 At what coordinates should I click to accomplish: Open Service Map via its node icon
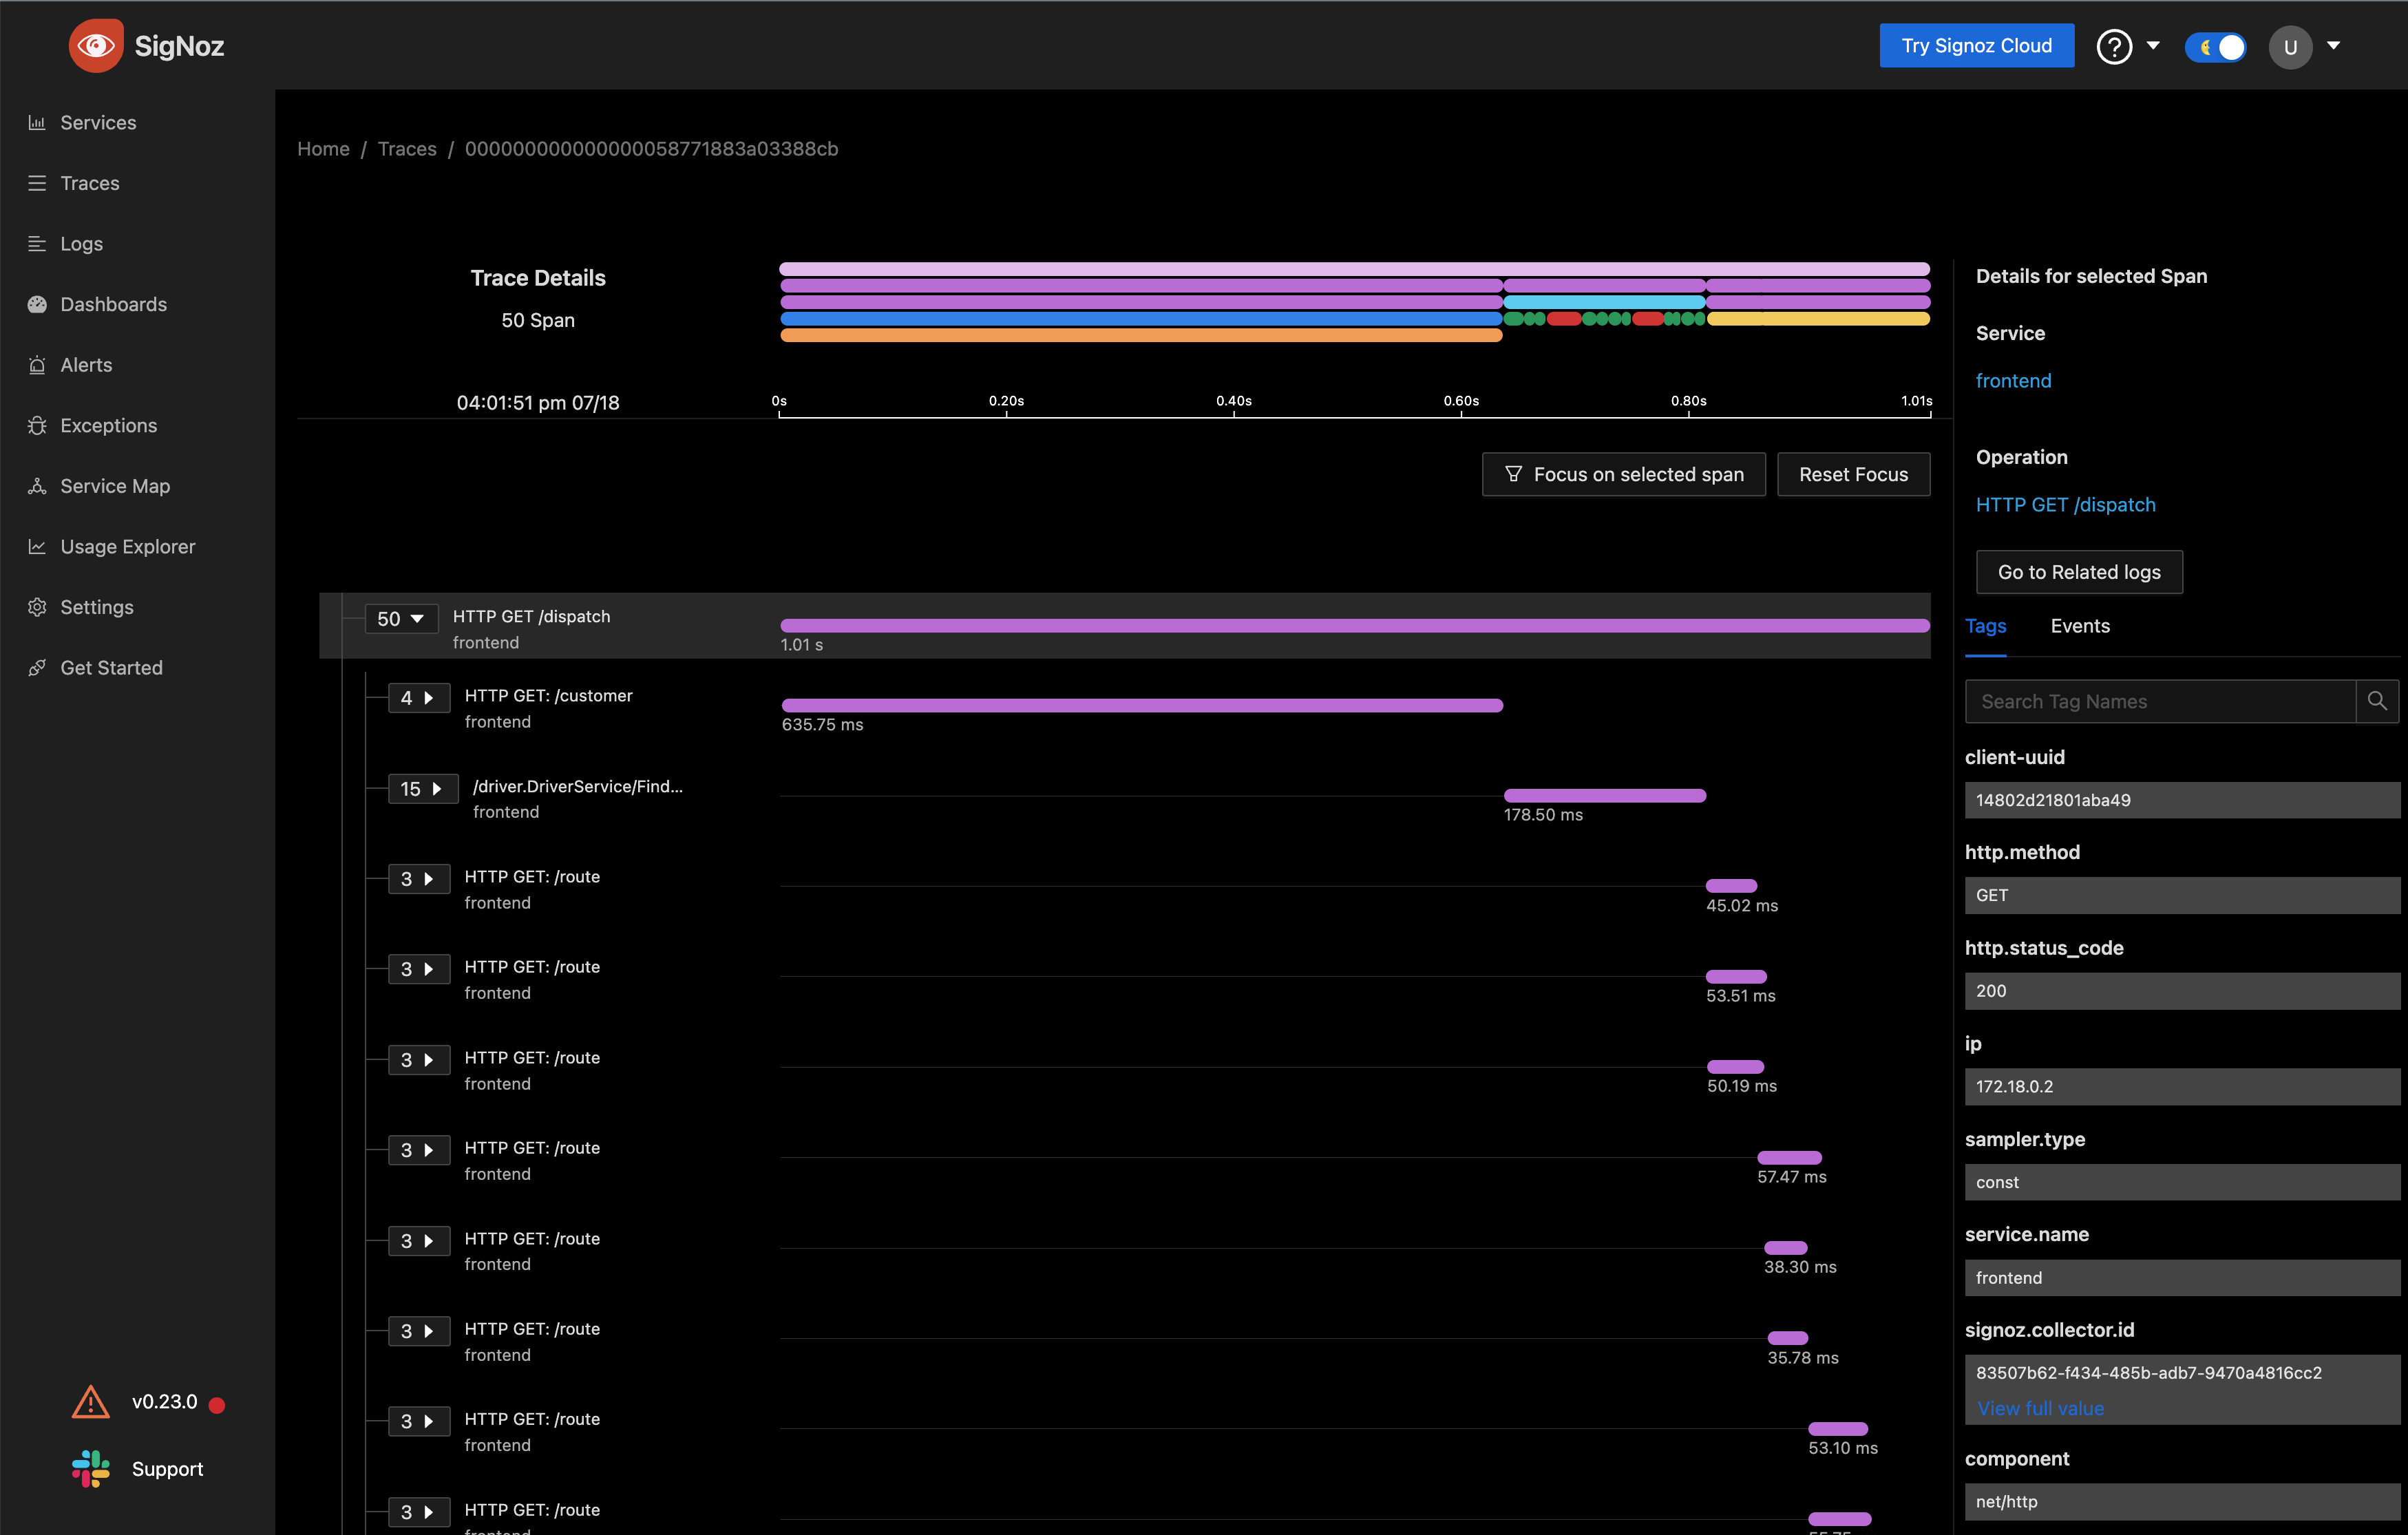pos(37,486)
